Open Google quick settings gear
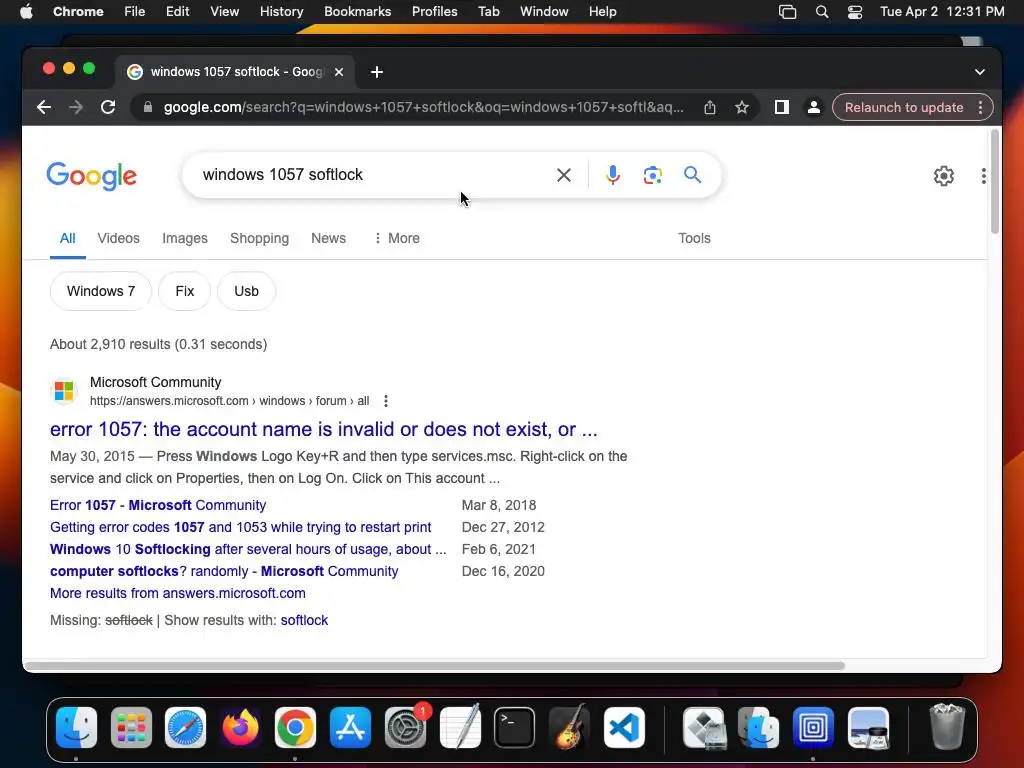Image resolution: width=1024 pixels, height=768 pixels. [944, 176]
